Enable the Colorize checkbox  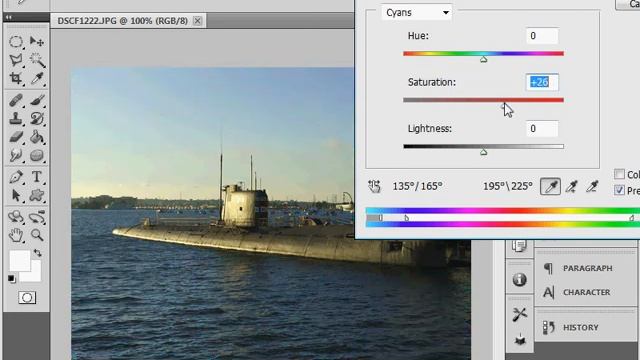click(619, 174)
